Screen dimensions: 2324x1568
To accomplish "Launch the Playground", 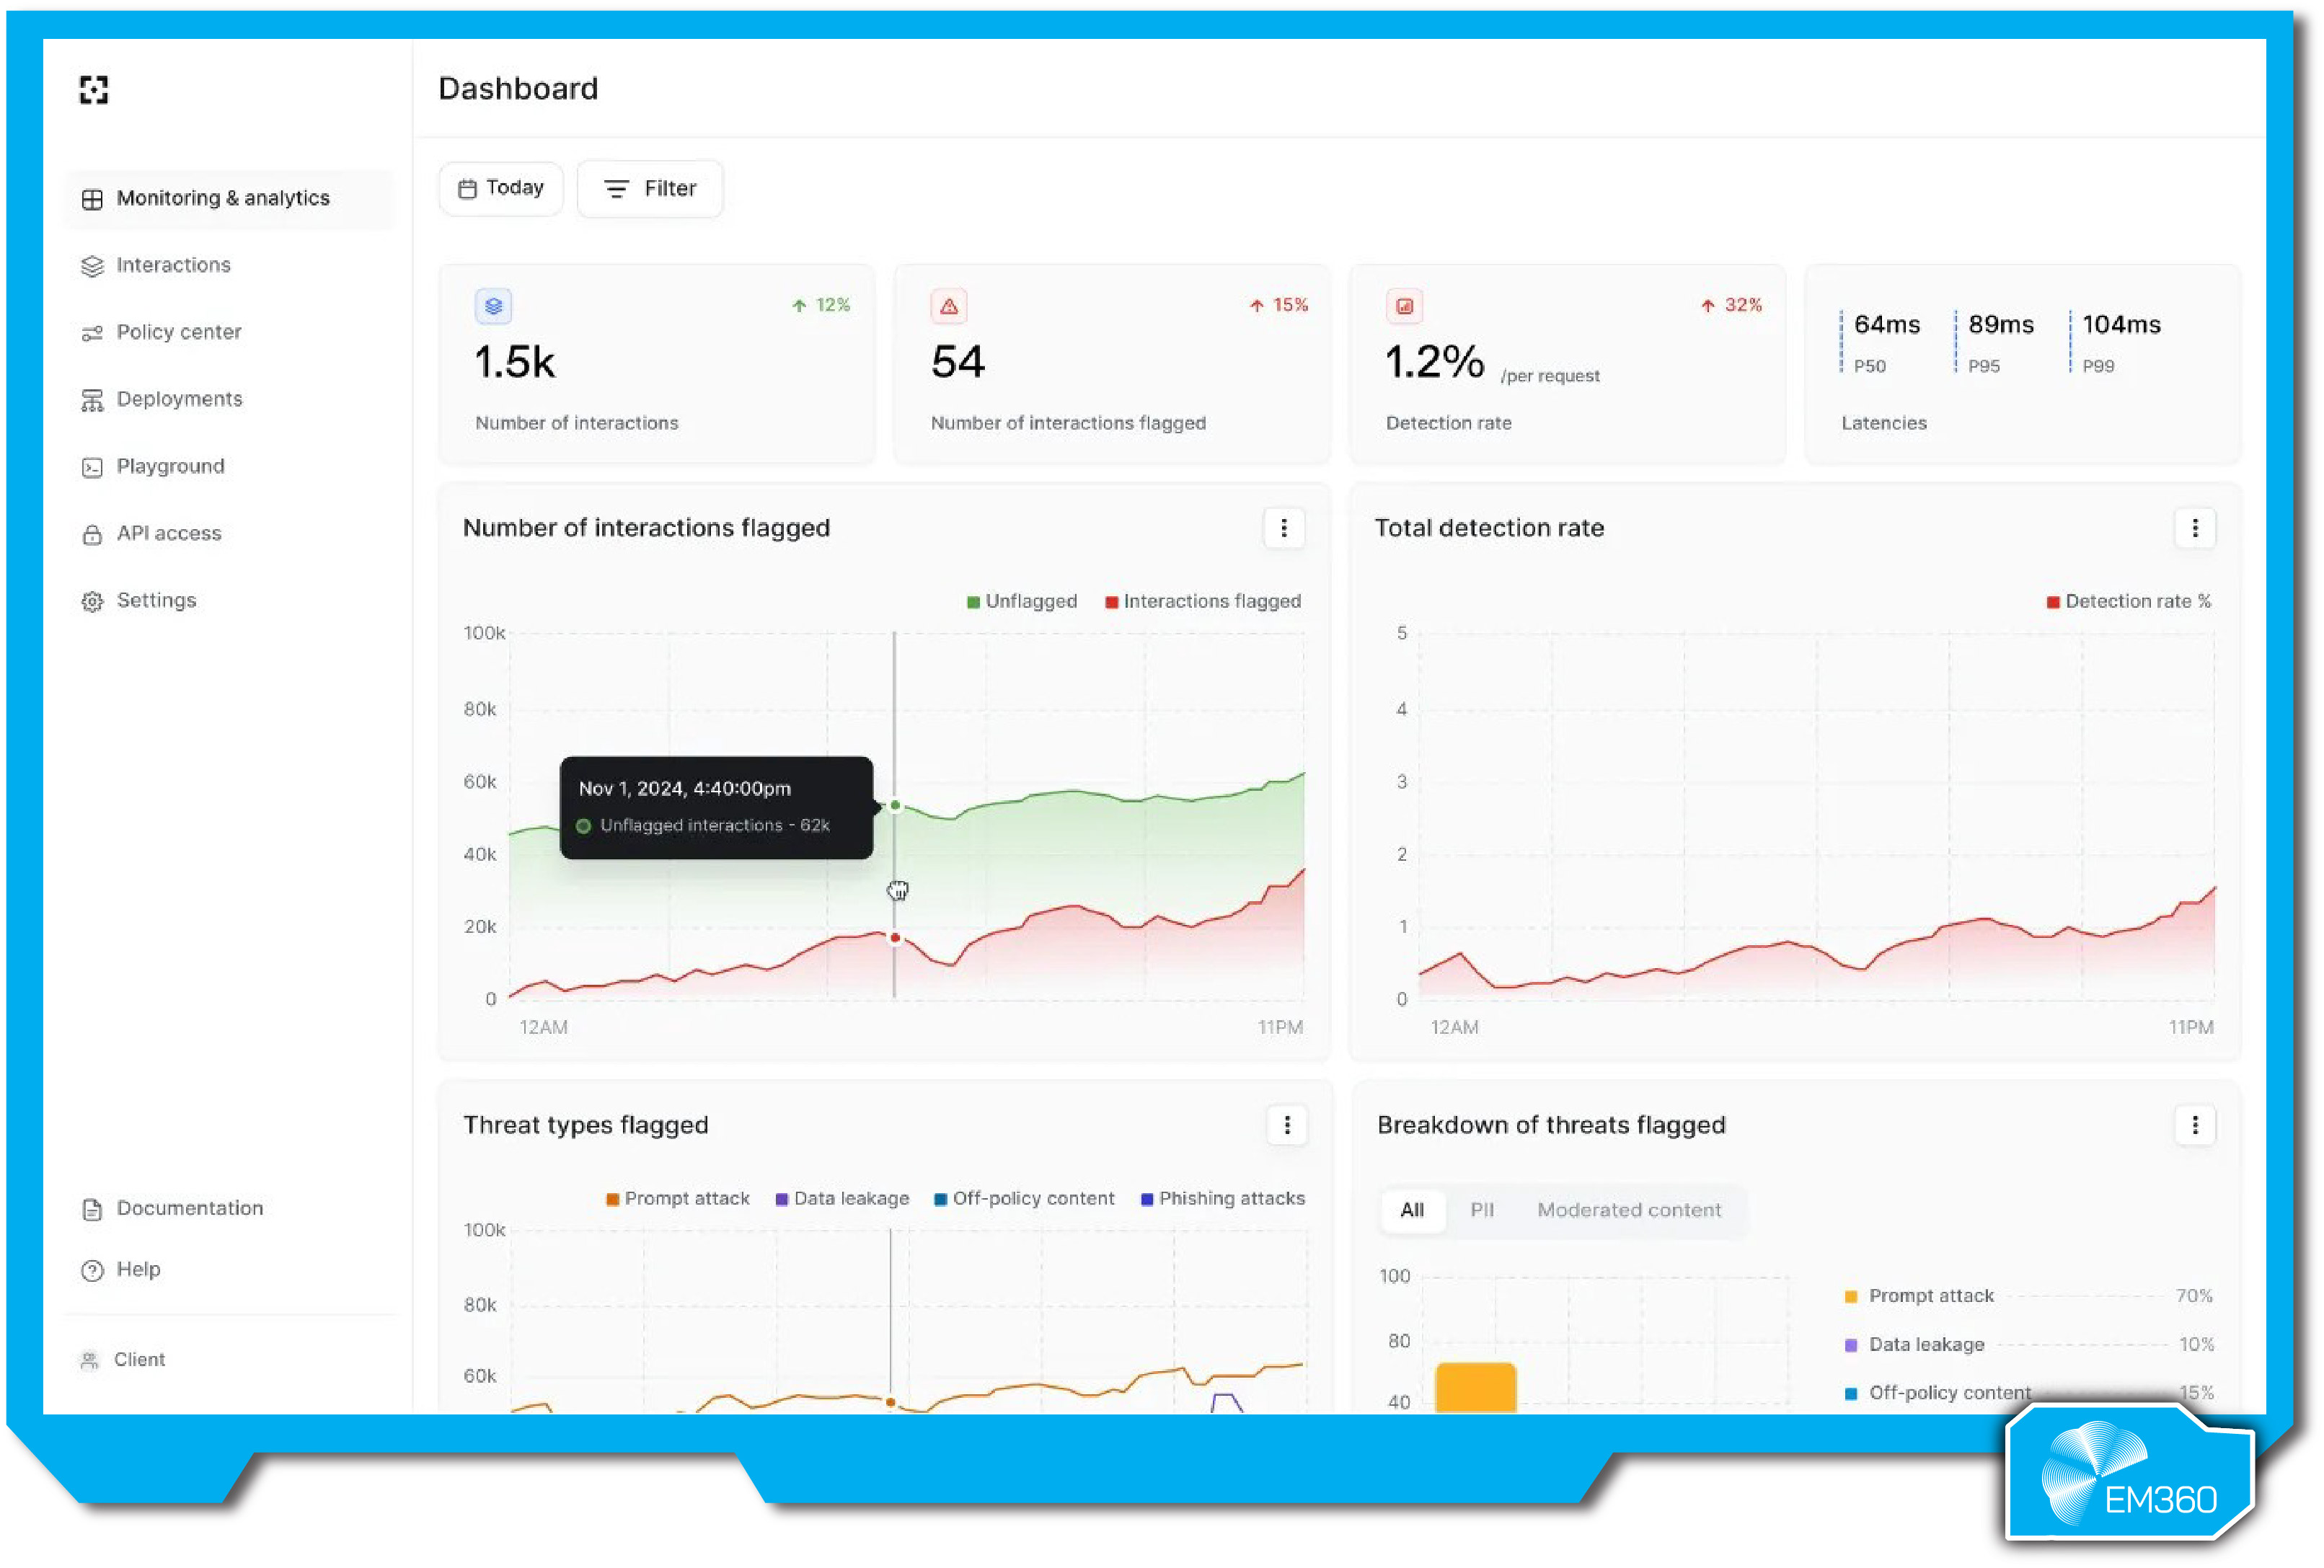I will coord(171,466).
